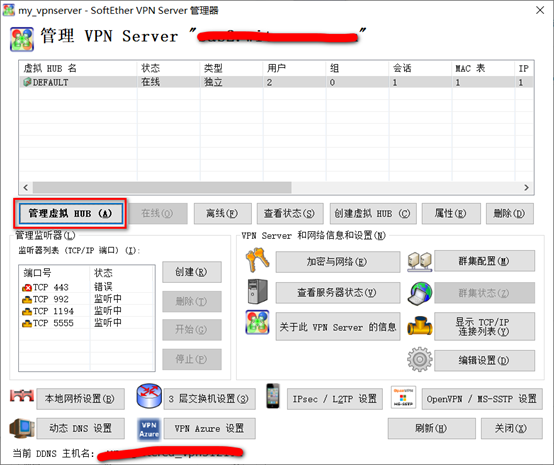
Task: Click the right arrow of horizontal scrollbar
Action: 526,187
